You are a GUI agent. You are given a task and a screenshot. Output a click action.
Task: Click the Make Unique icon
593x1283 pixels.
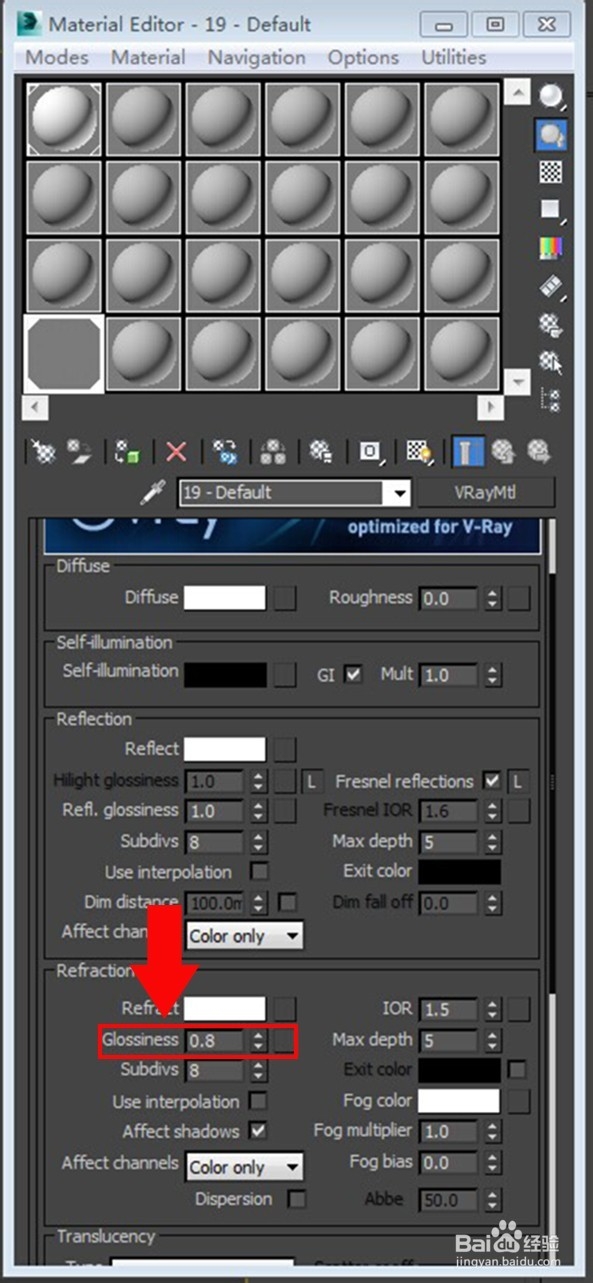point(272,453)
